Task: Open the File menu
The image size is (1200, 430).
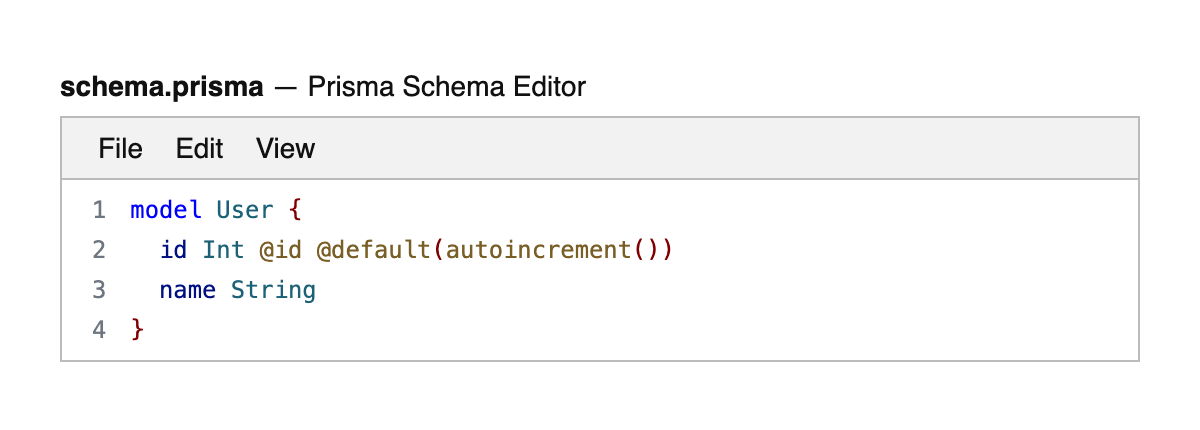Action: (120, 149)
